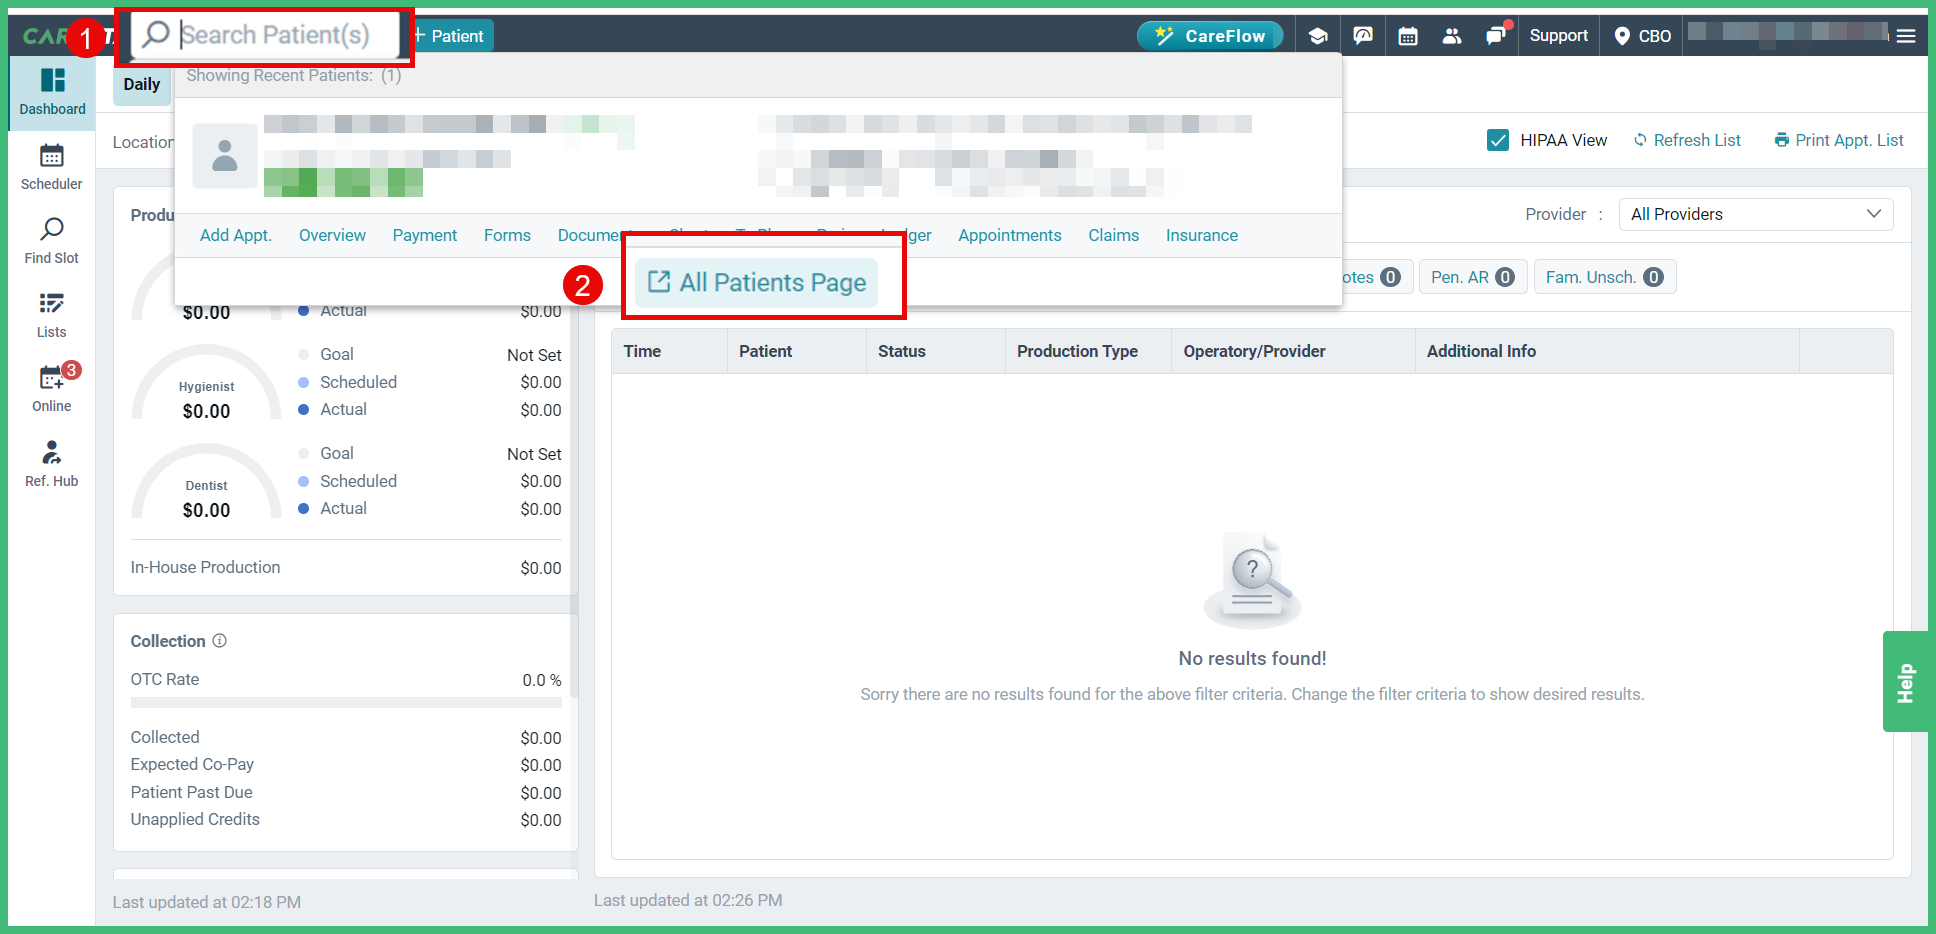
Task: Open the patients icon in the top navbar
Action: tap(1451, 35)
